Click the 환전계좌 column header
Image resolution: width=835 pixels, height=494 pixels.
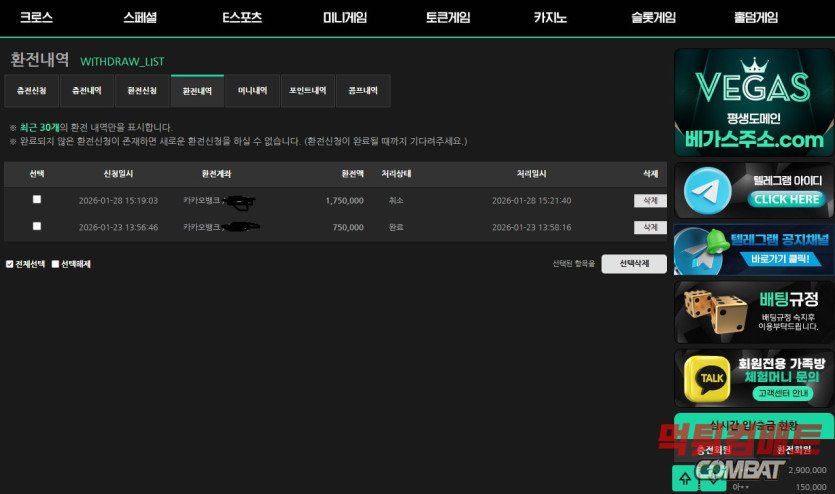(x=216, y=174)
